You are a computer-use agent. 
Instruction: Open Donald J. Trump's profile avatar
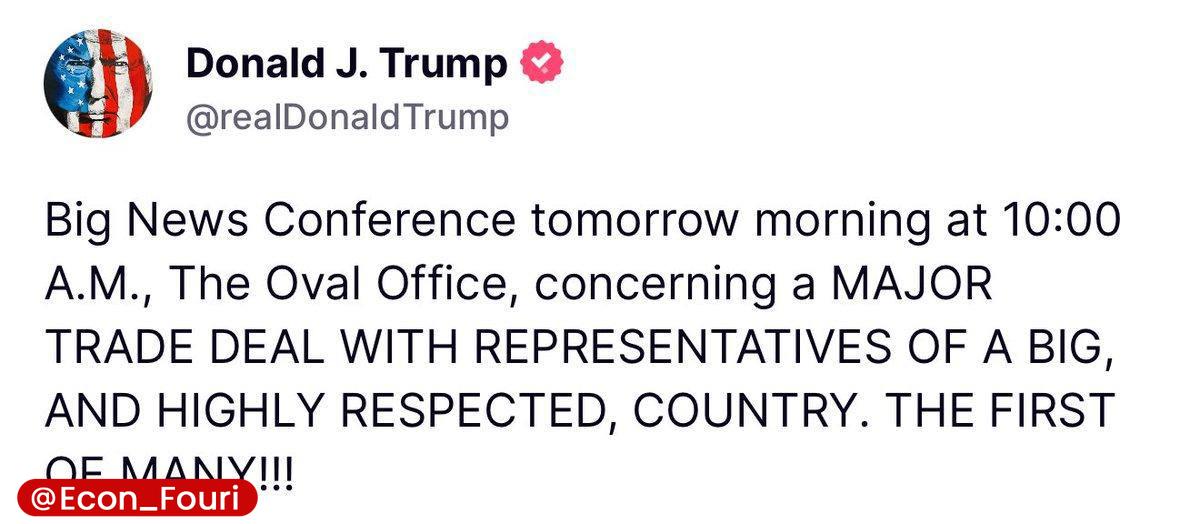click(97, 84)
